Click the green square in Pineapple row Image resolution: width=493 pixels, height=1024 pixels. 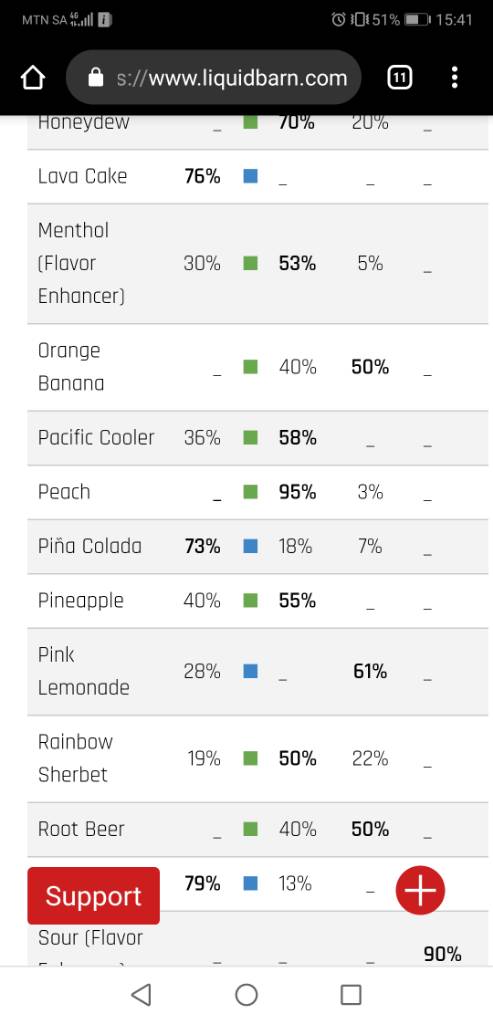251,601
